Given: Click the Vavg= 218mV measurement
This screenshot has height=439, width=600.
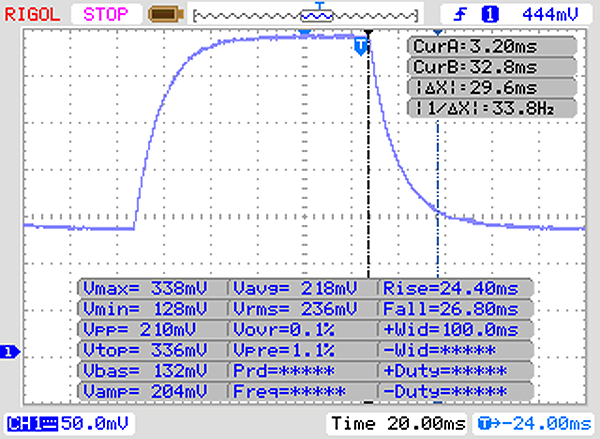Looking at the screenshot, I should [303, 288].
